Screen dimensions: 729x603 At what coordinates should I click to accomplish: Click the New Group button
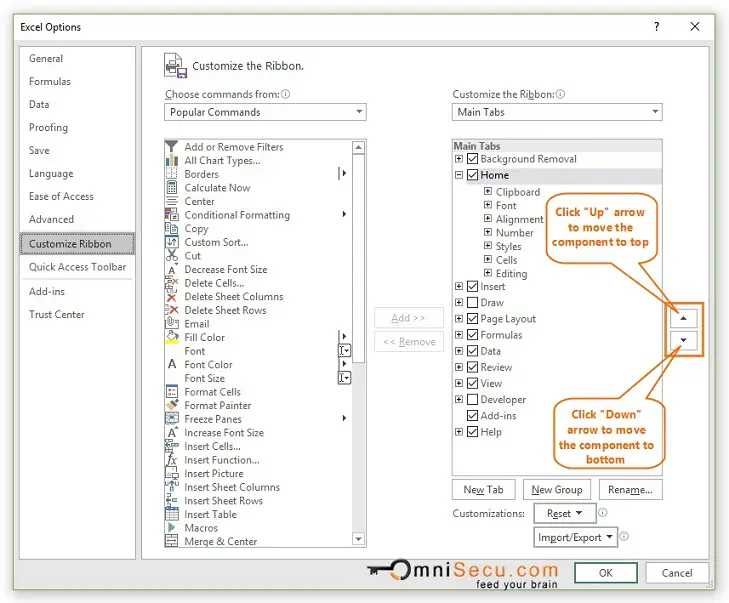point(557,490)
